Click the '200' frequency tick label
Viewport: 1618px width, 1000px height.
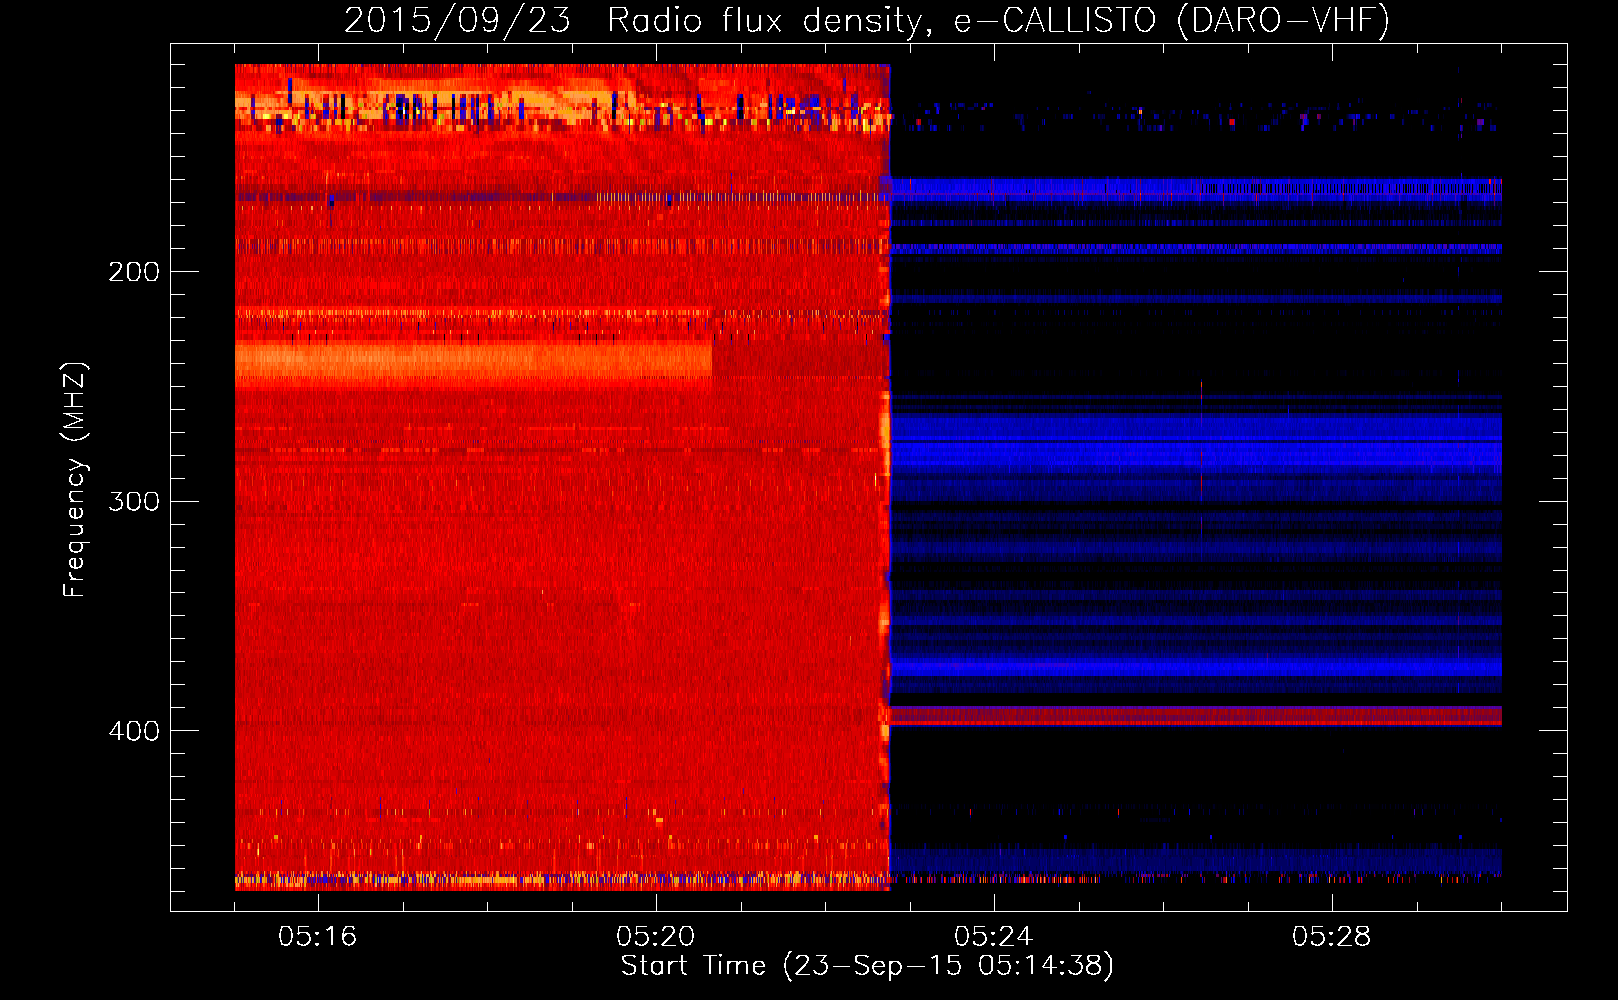pyautogui.click(x=134, y=272)
